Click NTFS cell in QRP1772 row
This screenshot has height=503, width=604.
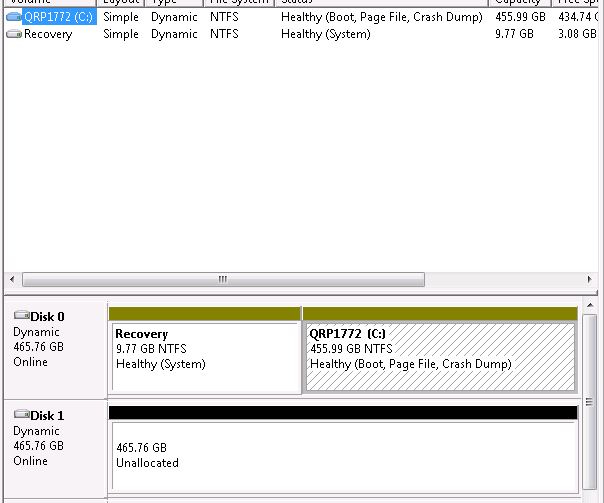coord(224,17)
